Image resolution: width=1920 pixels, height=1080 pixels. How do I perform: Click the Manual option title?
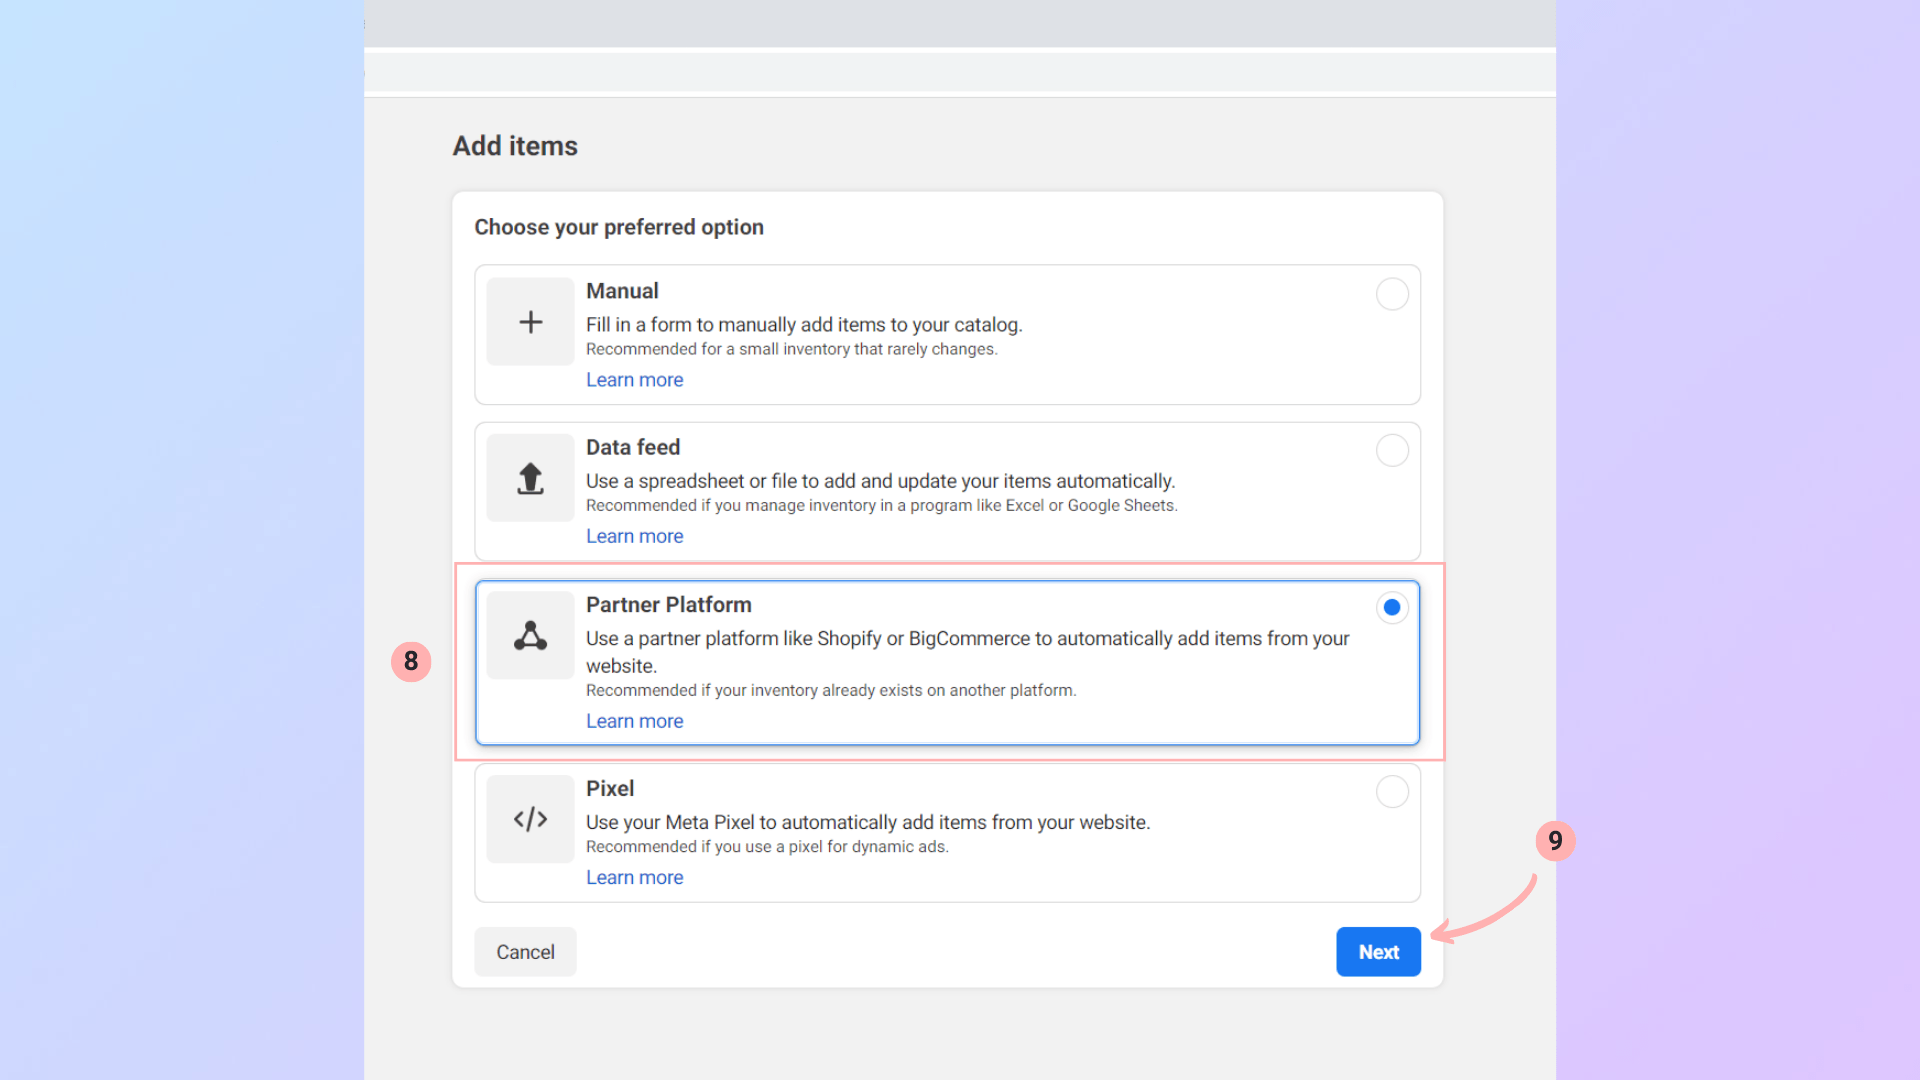point(622,291)
